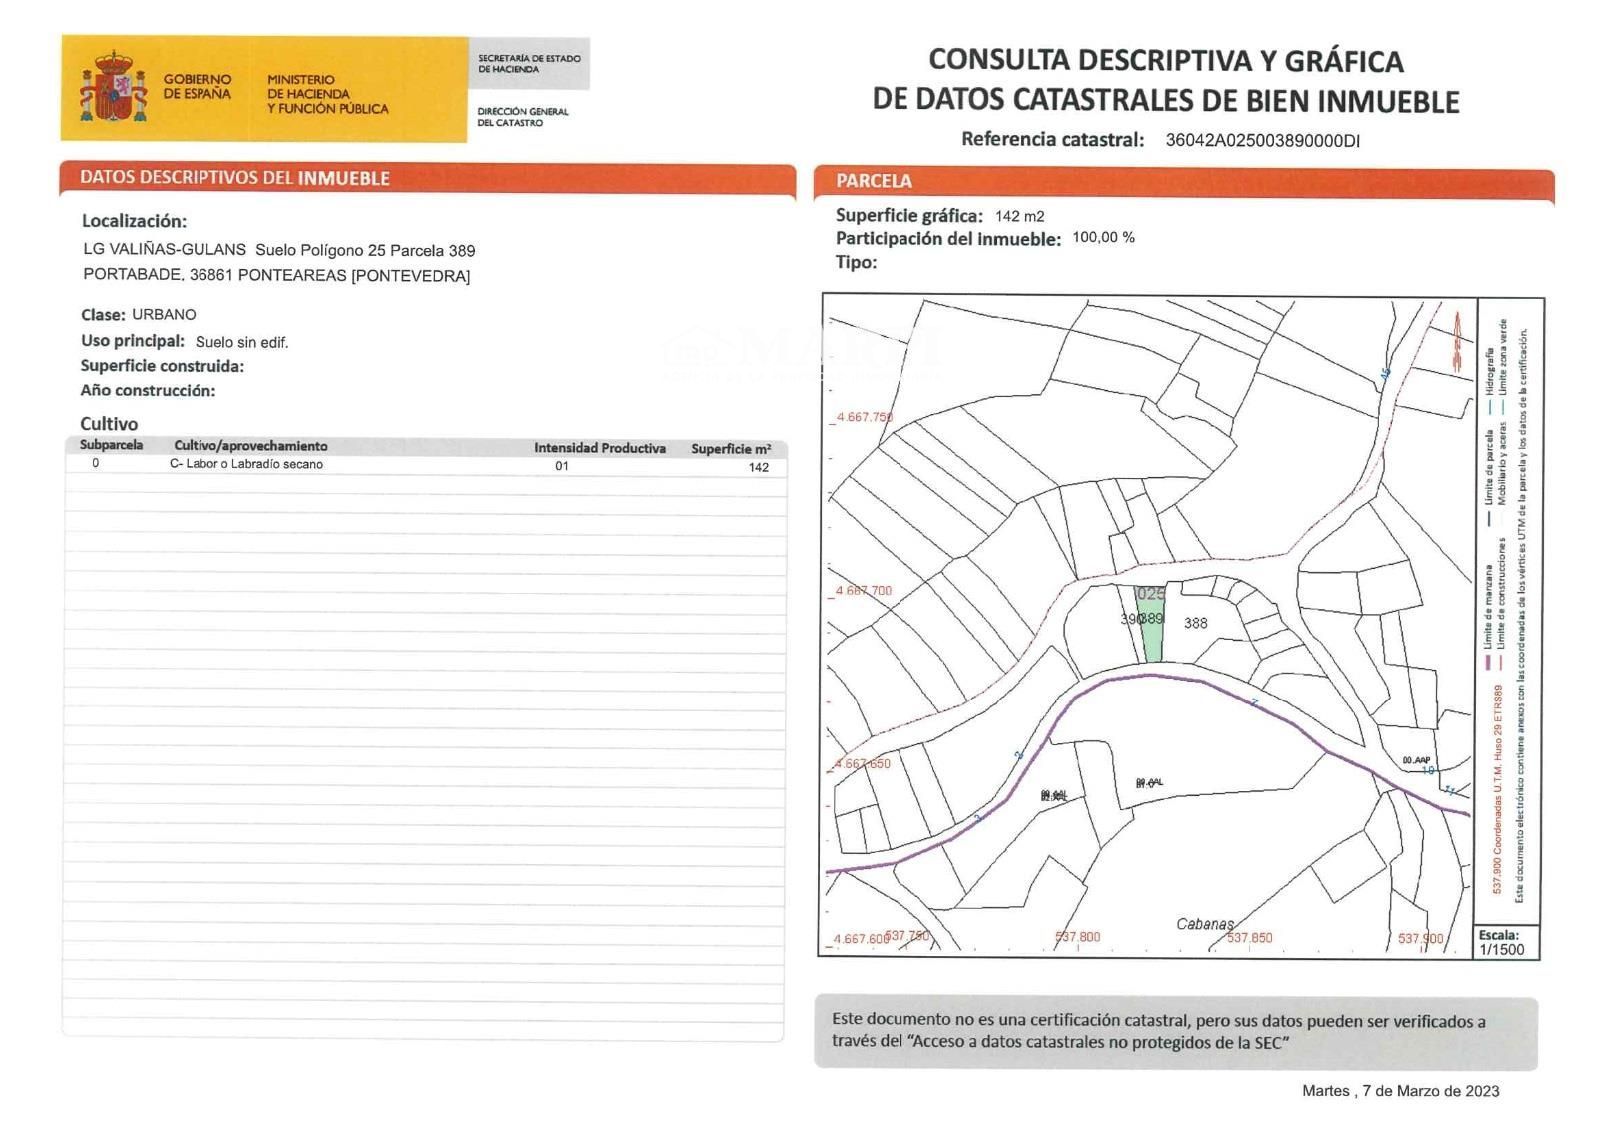Click 'PORTABADE, 36861 PONTEAREAS [PONTEVEDRA]' address line

point(276,275)
